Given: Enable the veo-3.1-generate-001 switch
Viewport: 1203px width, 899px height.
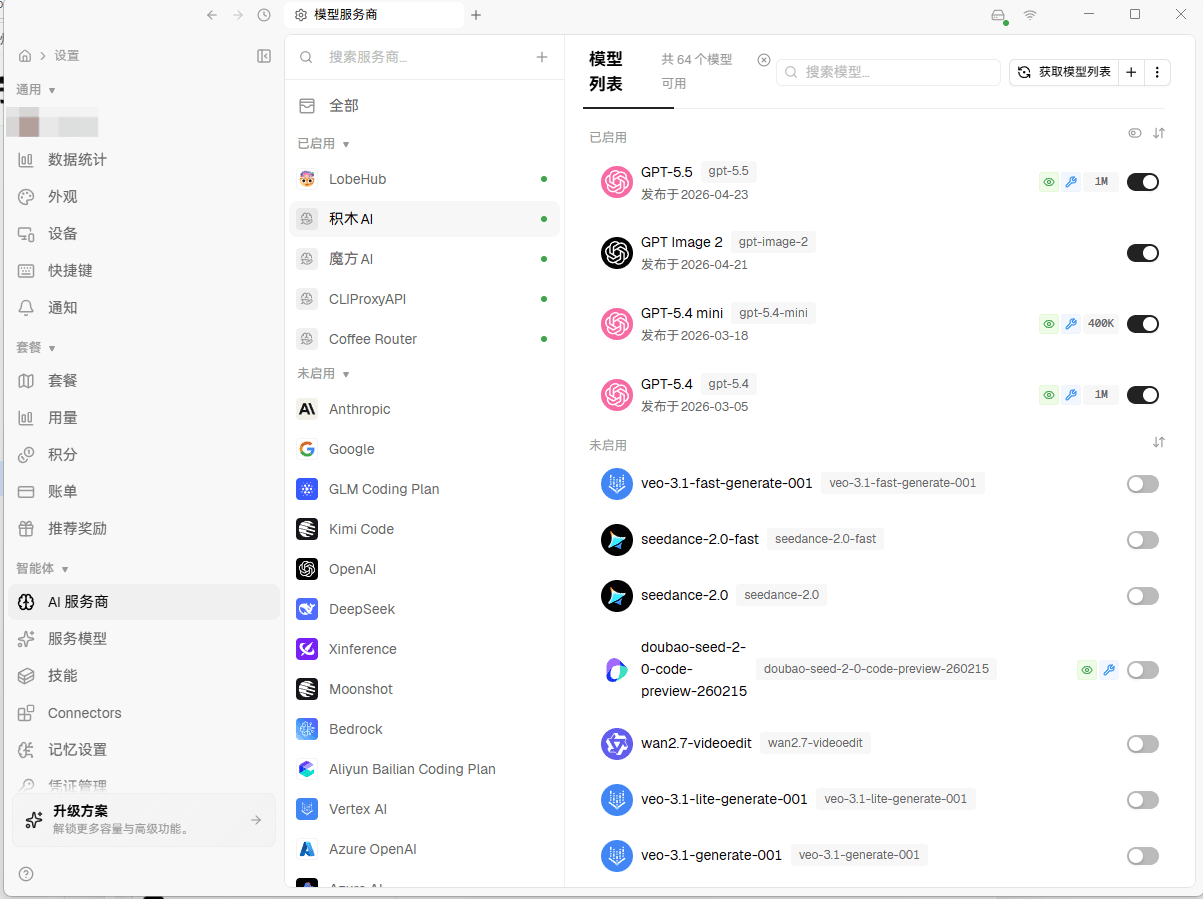Looking at the screenshot, I should coord(1143,856).
